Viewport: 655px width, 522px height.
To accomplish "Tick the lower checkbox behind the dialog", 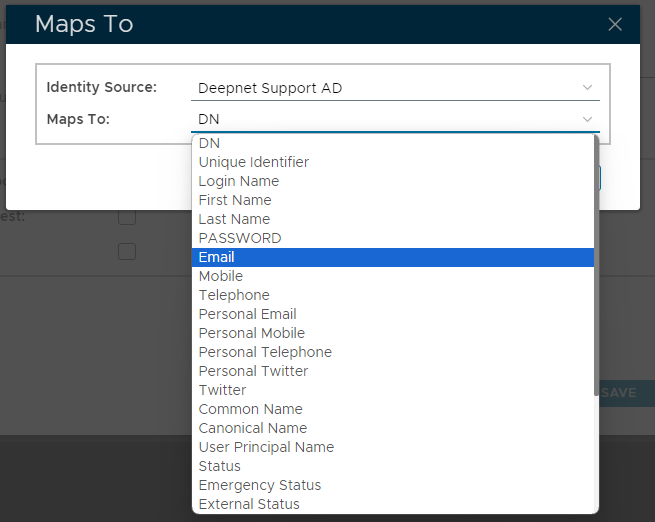I will click(127, 251).
